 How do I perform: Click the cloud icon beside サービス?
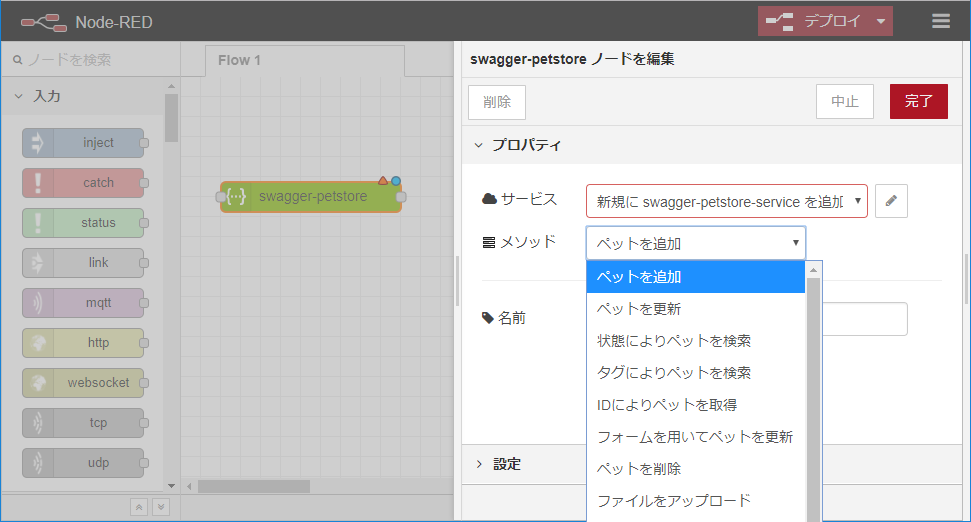[489, 199]
